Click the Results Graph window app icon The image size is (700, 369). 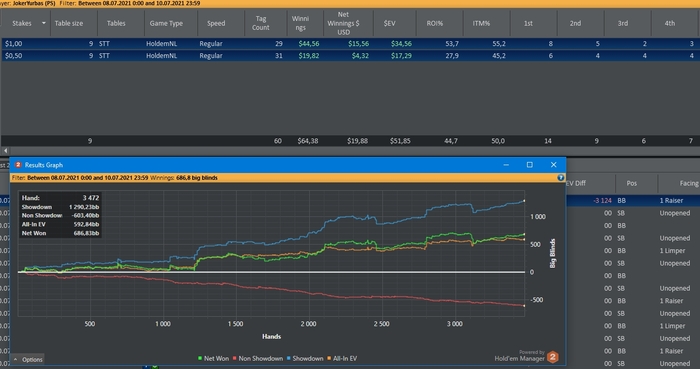point(18,165)
